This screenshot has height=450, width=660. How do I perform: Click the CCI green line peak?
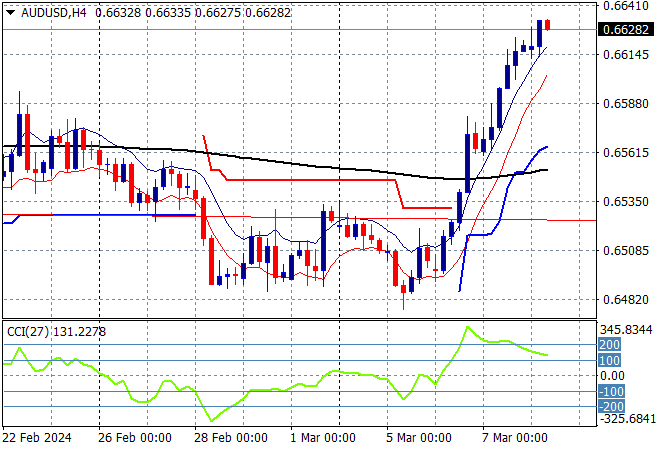click(465, 327)
